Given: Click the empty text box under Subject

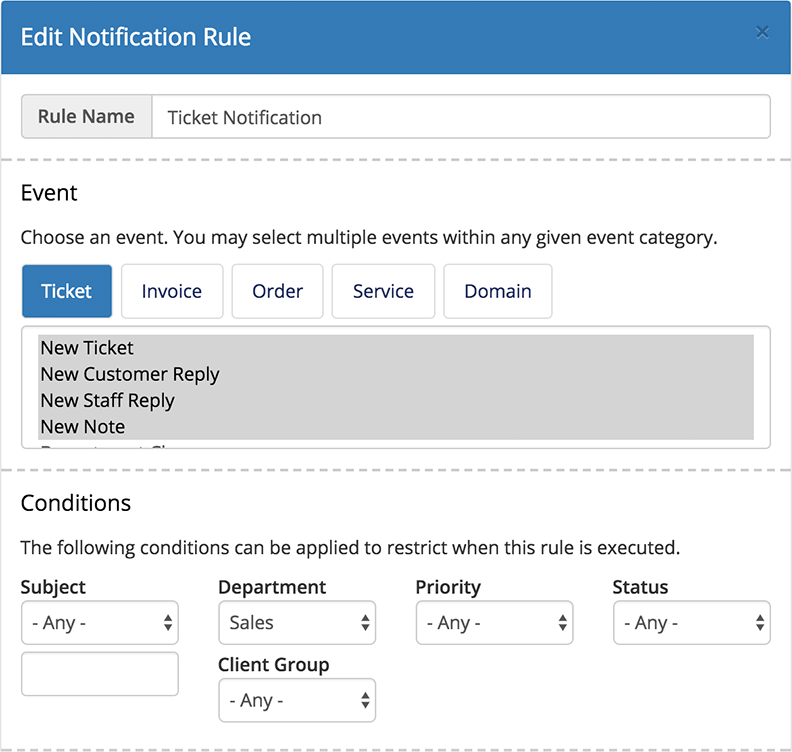Looking at the screenshot, I should coord(99,674).
